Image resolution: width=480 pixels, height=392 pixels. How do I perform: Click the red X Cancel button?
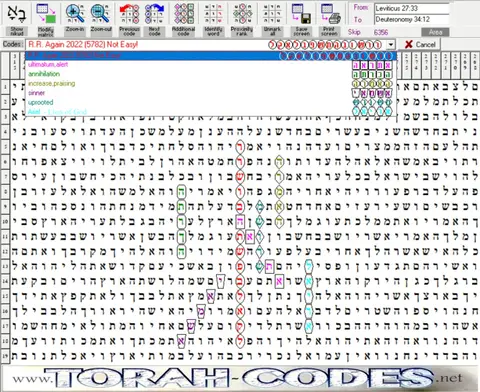coord(420,44)
